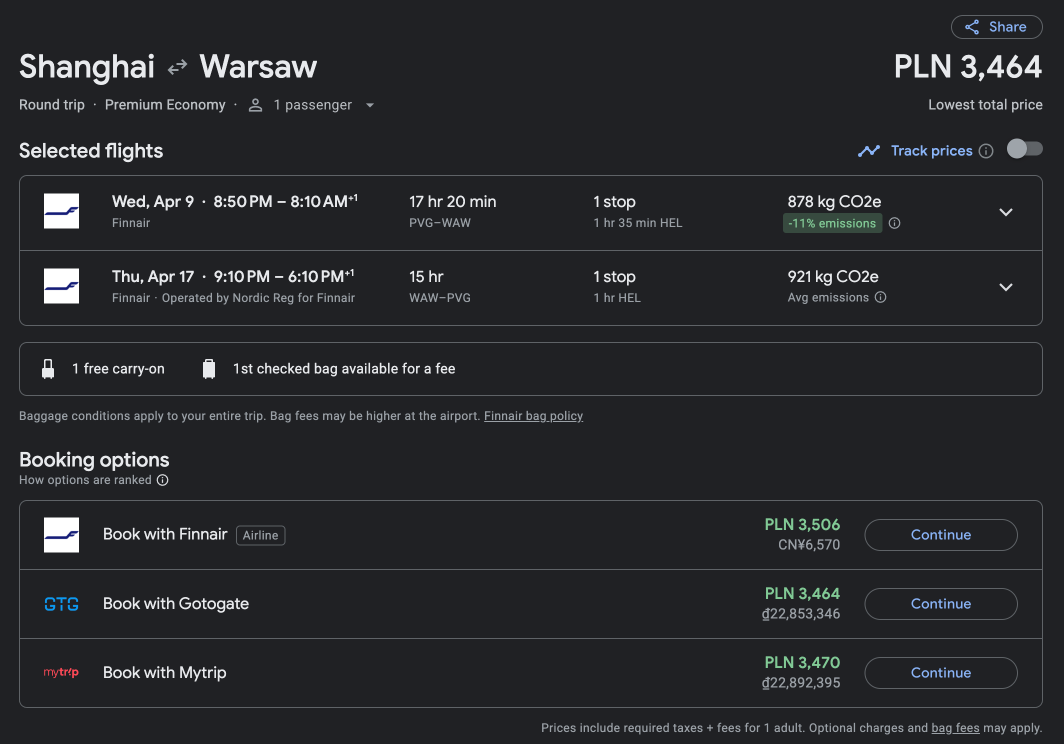Click the mytrip logo icon
Screen dimensions: 1064x744
pyautogui.click(x=61, y=672)
